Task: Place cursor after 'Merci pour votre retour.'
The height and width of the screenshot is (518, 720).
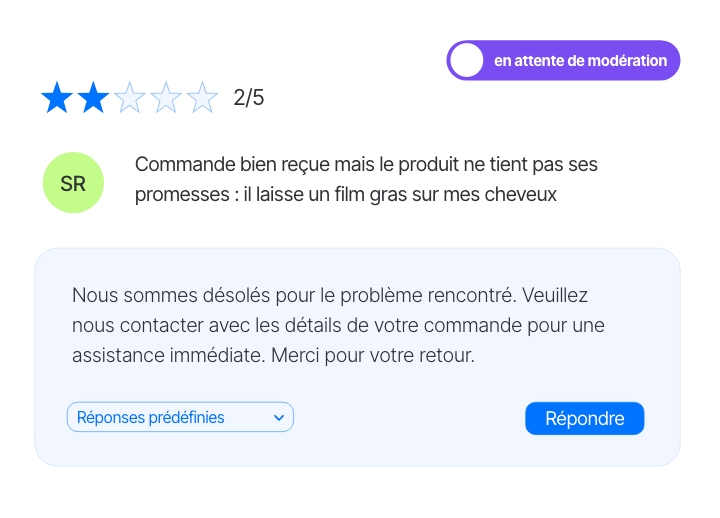Action: (x=474, y=355)
